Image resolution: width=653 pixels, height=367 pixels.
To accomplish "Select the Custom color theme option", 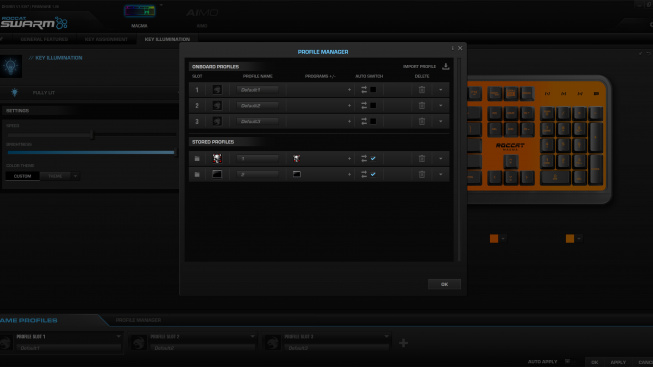I will 22,176.
